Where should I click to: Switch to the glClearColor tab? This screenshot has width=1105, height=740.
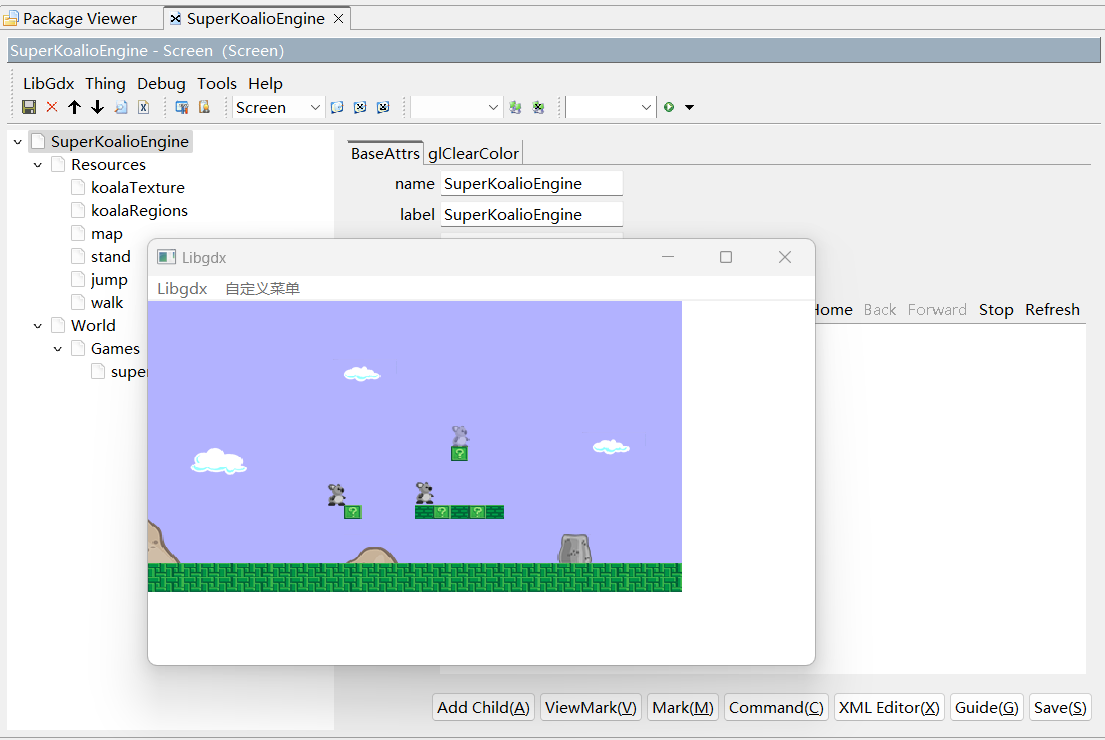473,153
